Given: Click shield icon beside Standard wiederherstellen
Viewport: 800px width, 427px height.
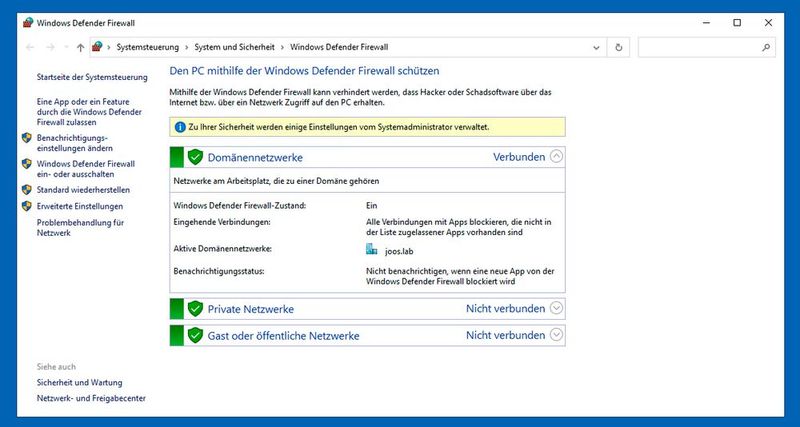Looking at the screenshot, I should tap(27, 190).
